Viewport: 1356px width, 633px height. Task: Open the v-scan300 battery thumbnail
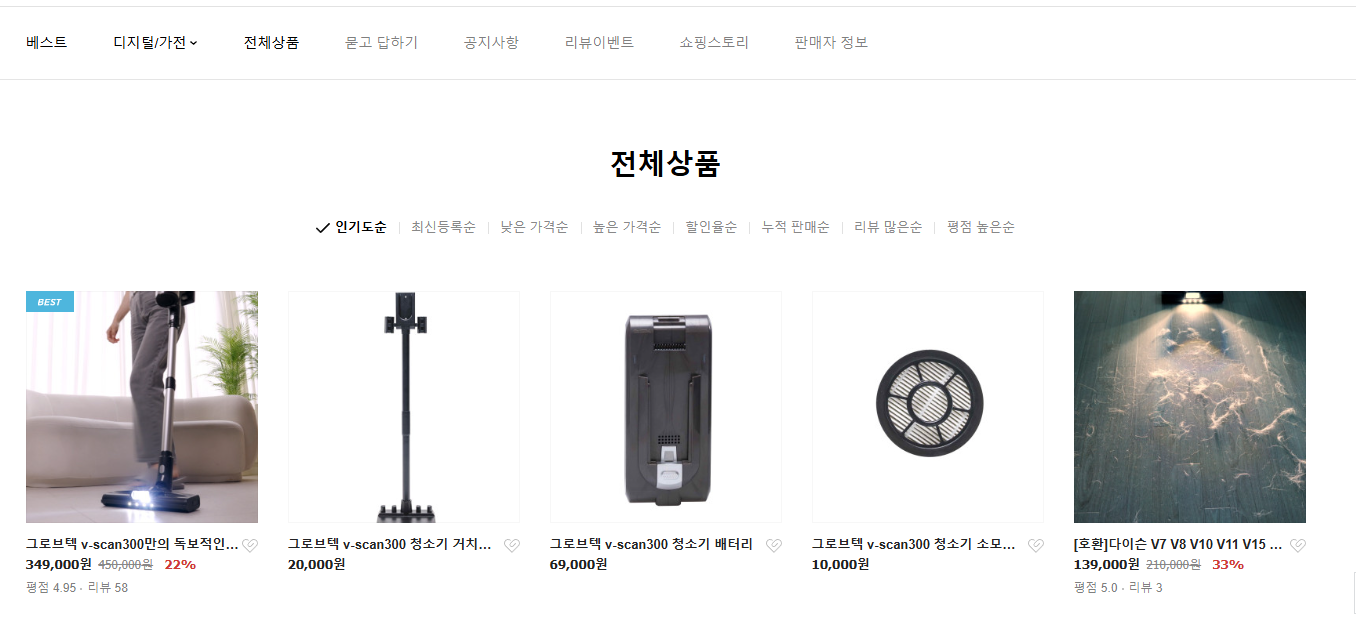(x=666, y=407)
